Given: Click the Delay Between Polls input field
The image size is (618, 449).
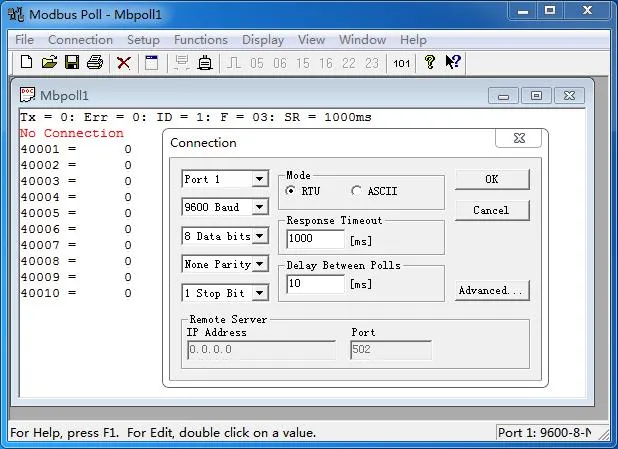Looking at the screenshot, I should coord(315,283).
